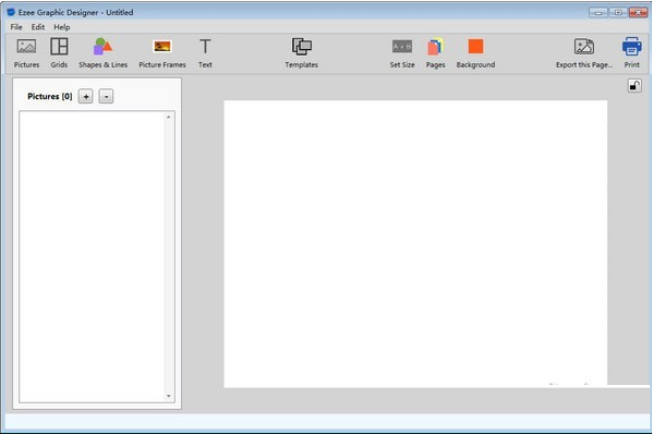The height and width of the screenshot is (435, 652).
Task: Click the pictures list scrollbar down arrow
Action: coord(169,396)
